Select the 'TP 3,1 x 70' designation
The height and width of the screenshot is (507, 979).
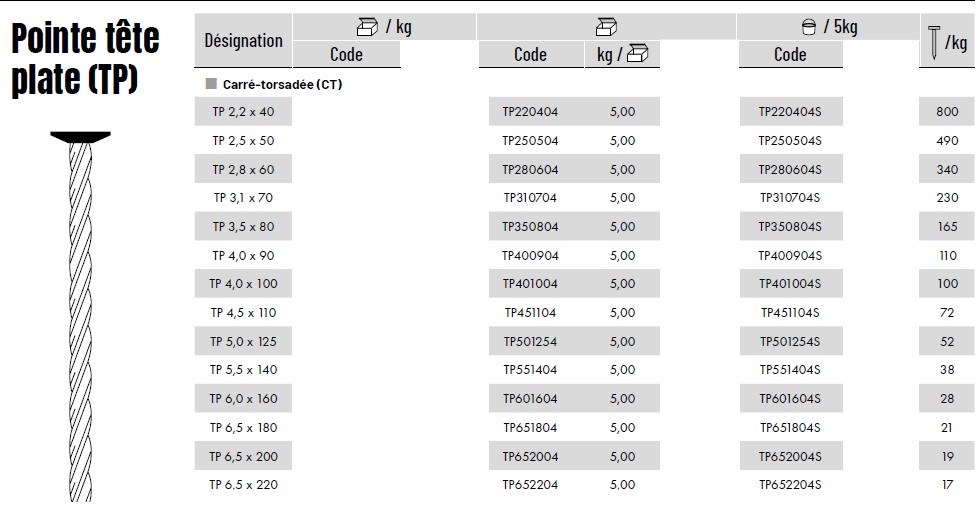(x=243, y=198)
